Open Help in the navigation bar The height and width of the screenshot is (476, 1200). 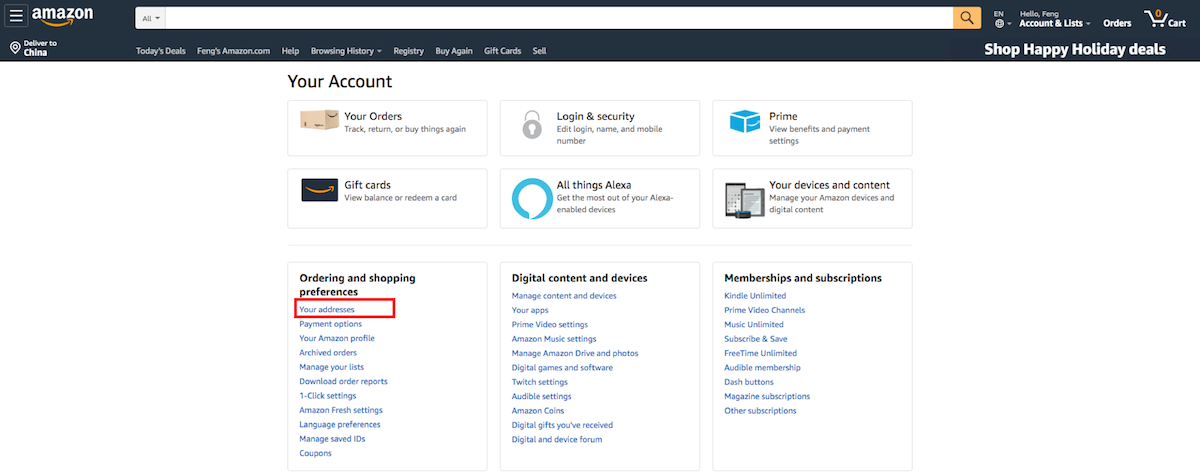290,51
